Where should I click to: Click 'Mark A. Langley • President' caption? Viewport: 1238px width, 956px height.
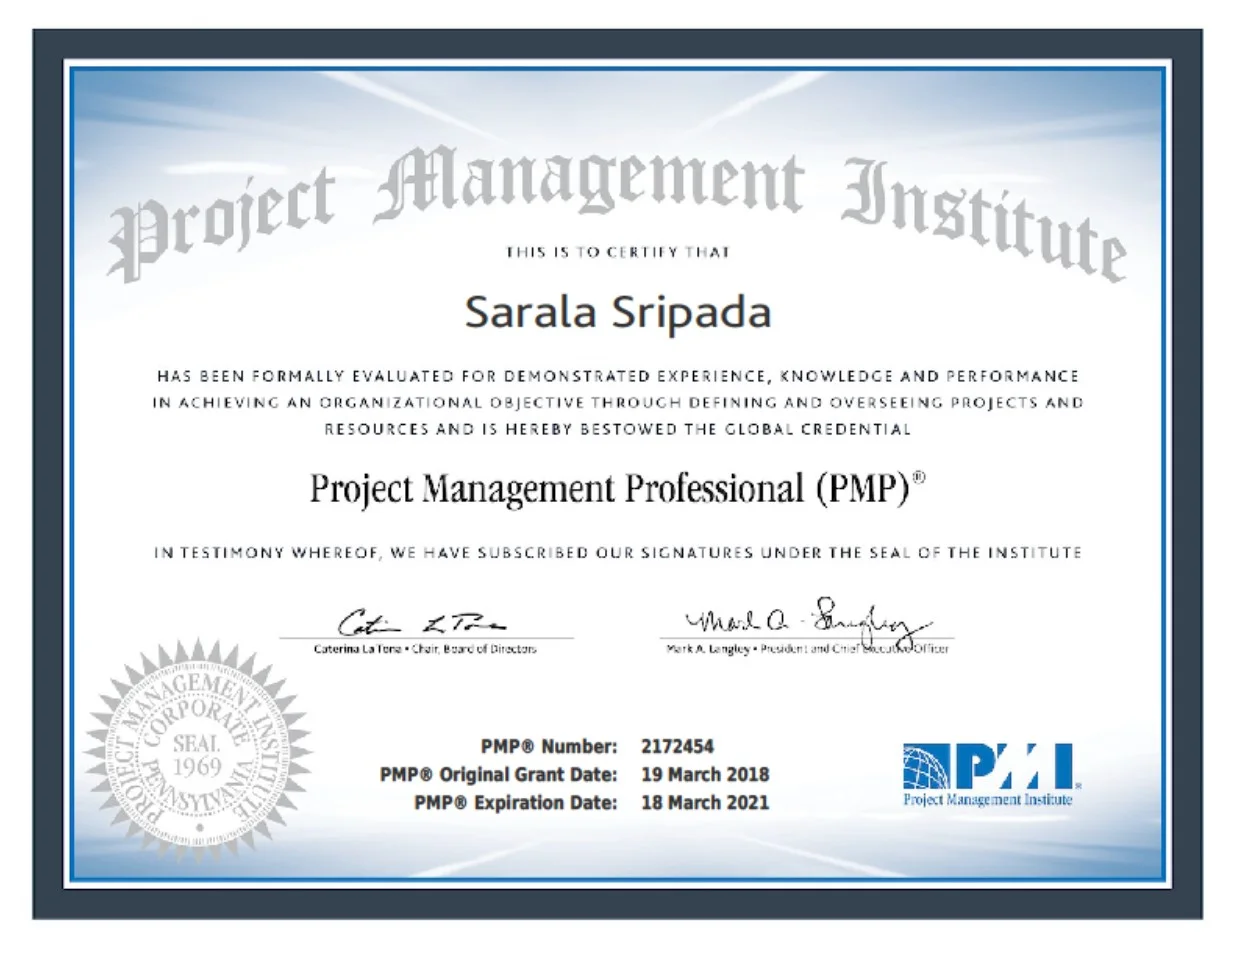pyautogui.click(x=807, y=649)
